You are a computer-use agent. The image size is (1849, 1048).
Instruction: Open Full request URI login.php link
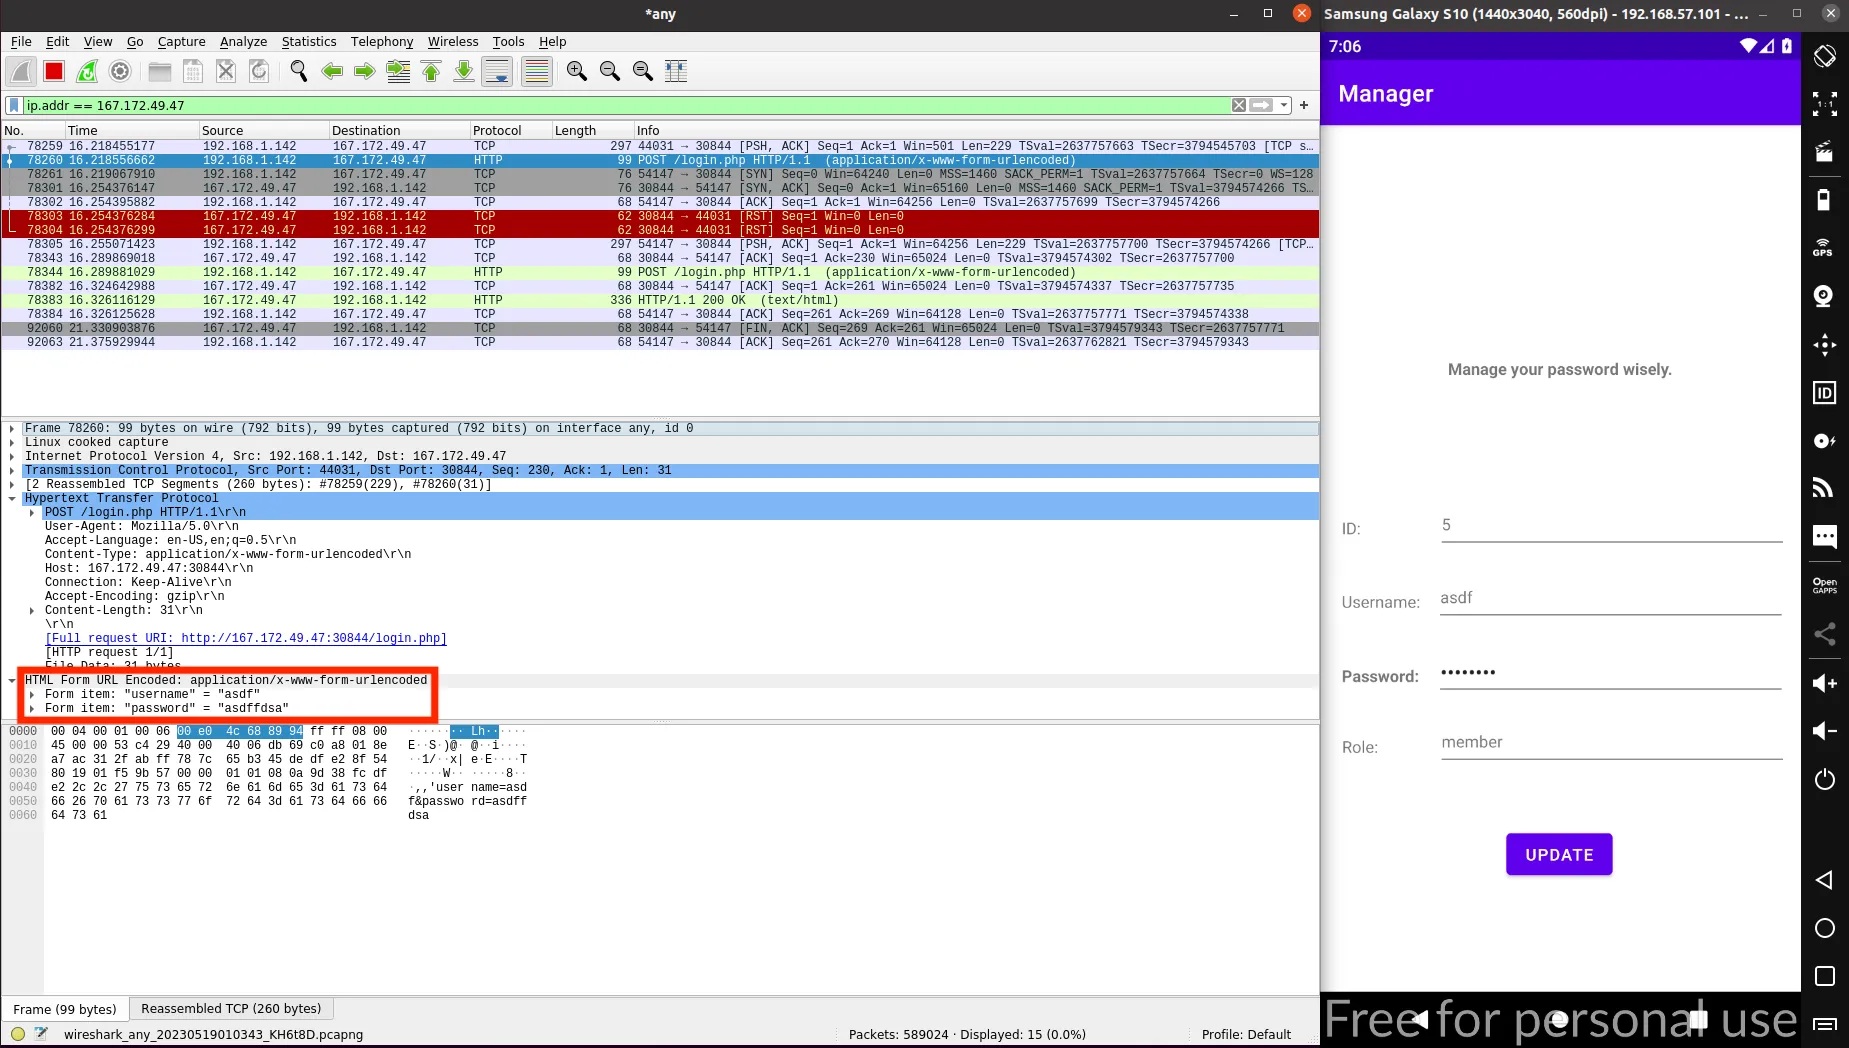pyautogui.click(x=246, y=638)
